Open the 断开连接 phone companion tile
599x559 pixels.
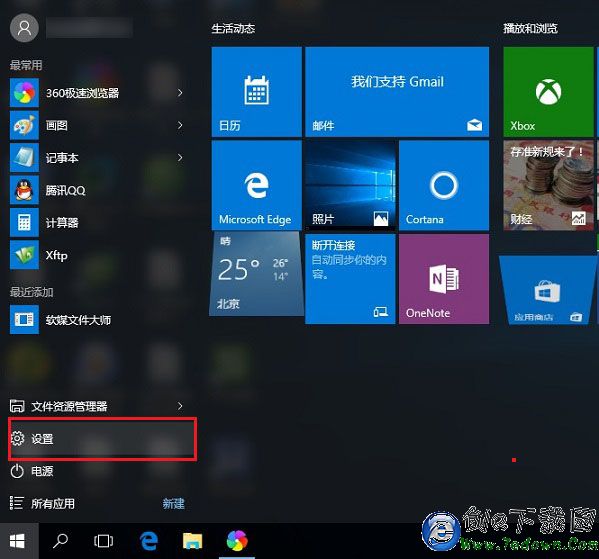tap(350, 279)
